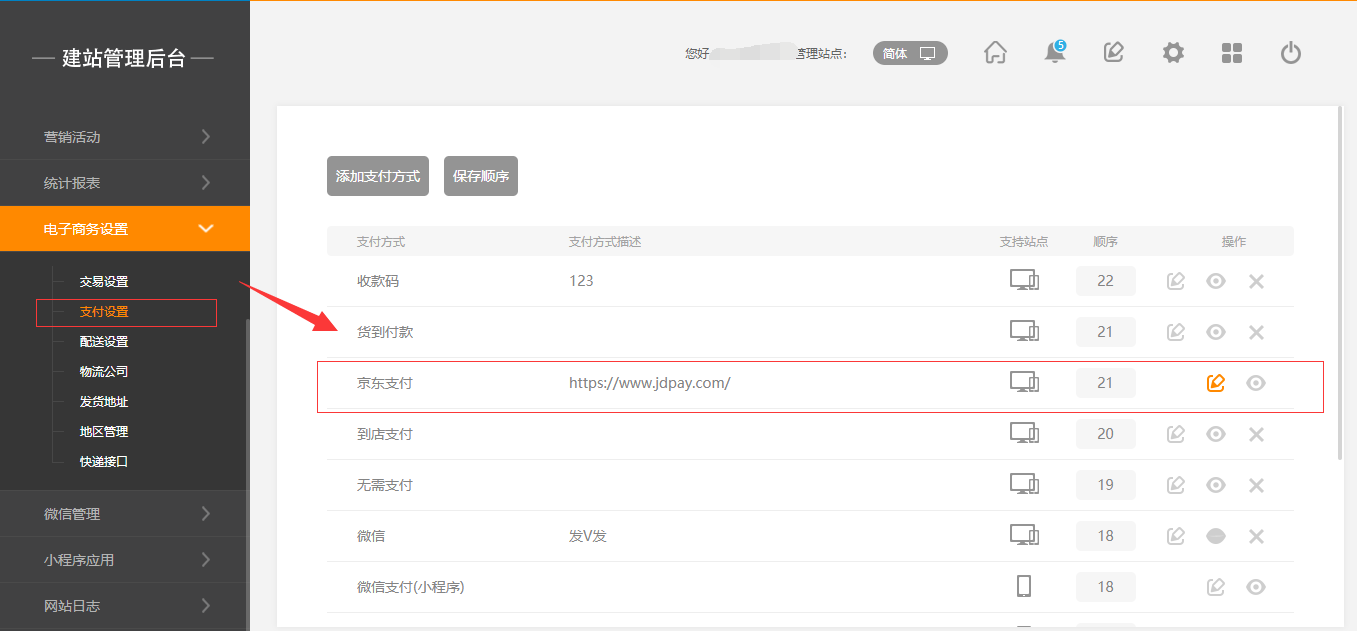The image size is (1357, 631).
Task: Delete the 收款码 payment method
Action: pyautogui.click(x=1257, y=282)
